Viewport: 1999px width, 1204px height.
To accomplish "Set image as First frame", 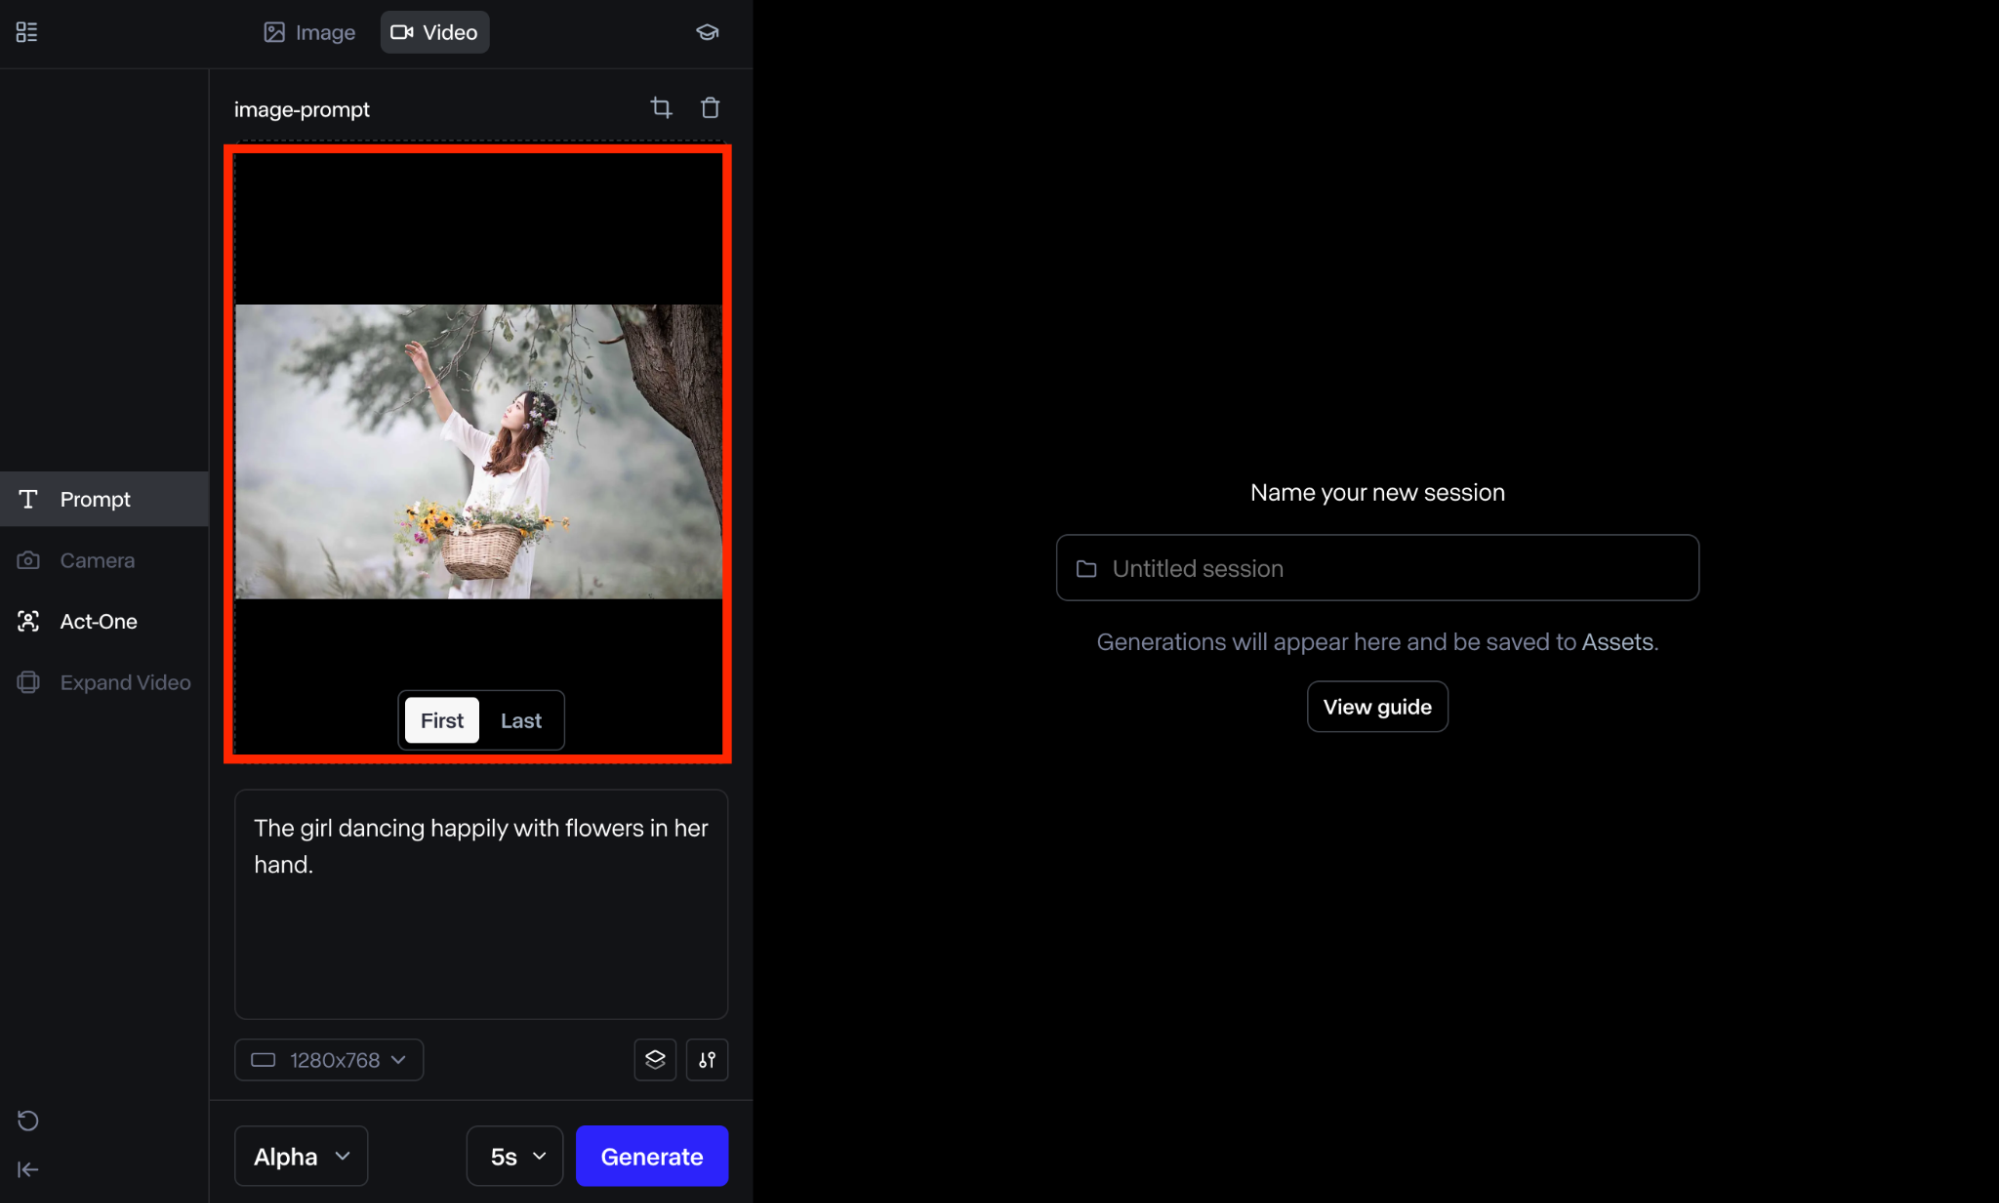I will (x=442, y=720).
